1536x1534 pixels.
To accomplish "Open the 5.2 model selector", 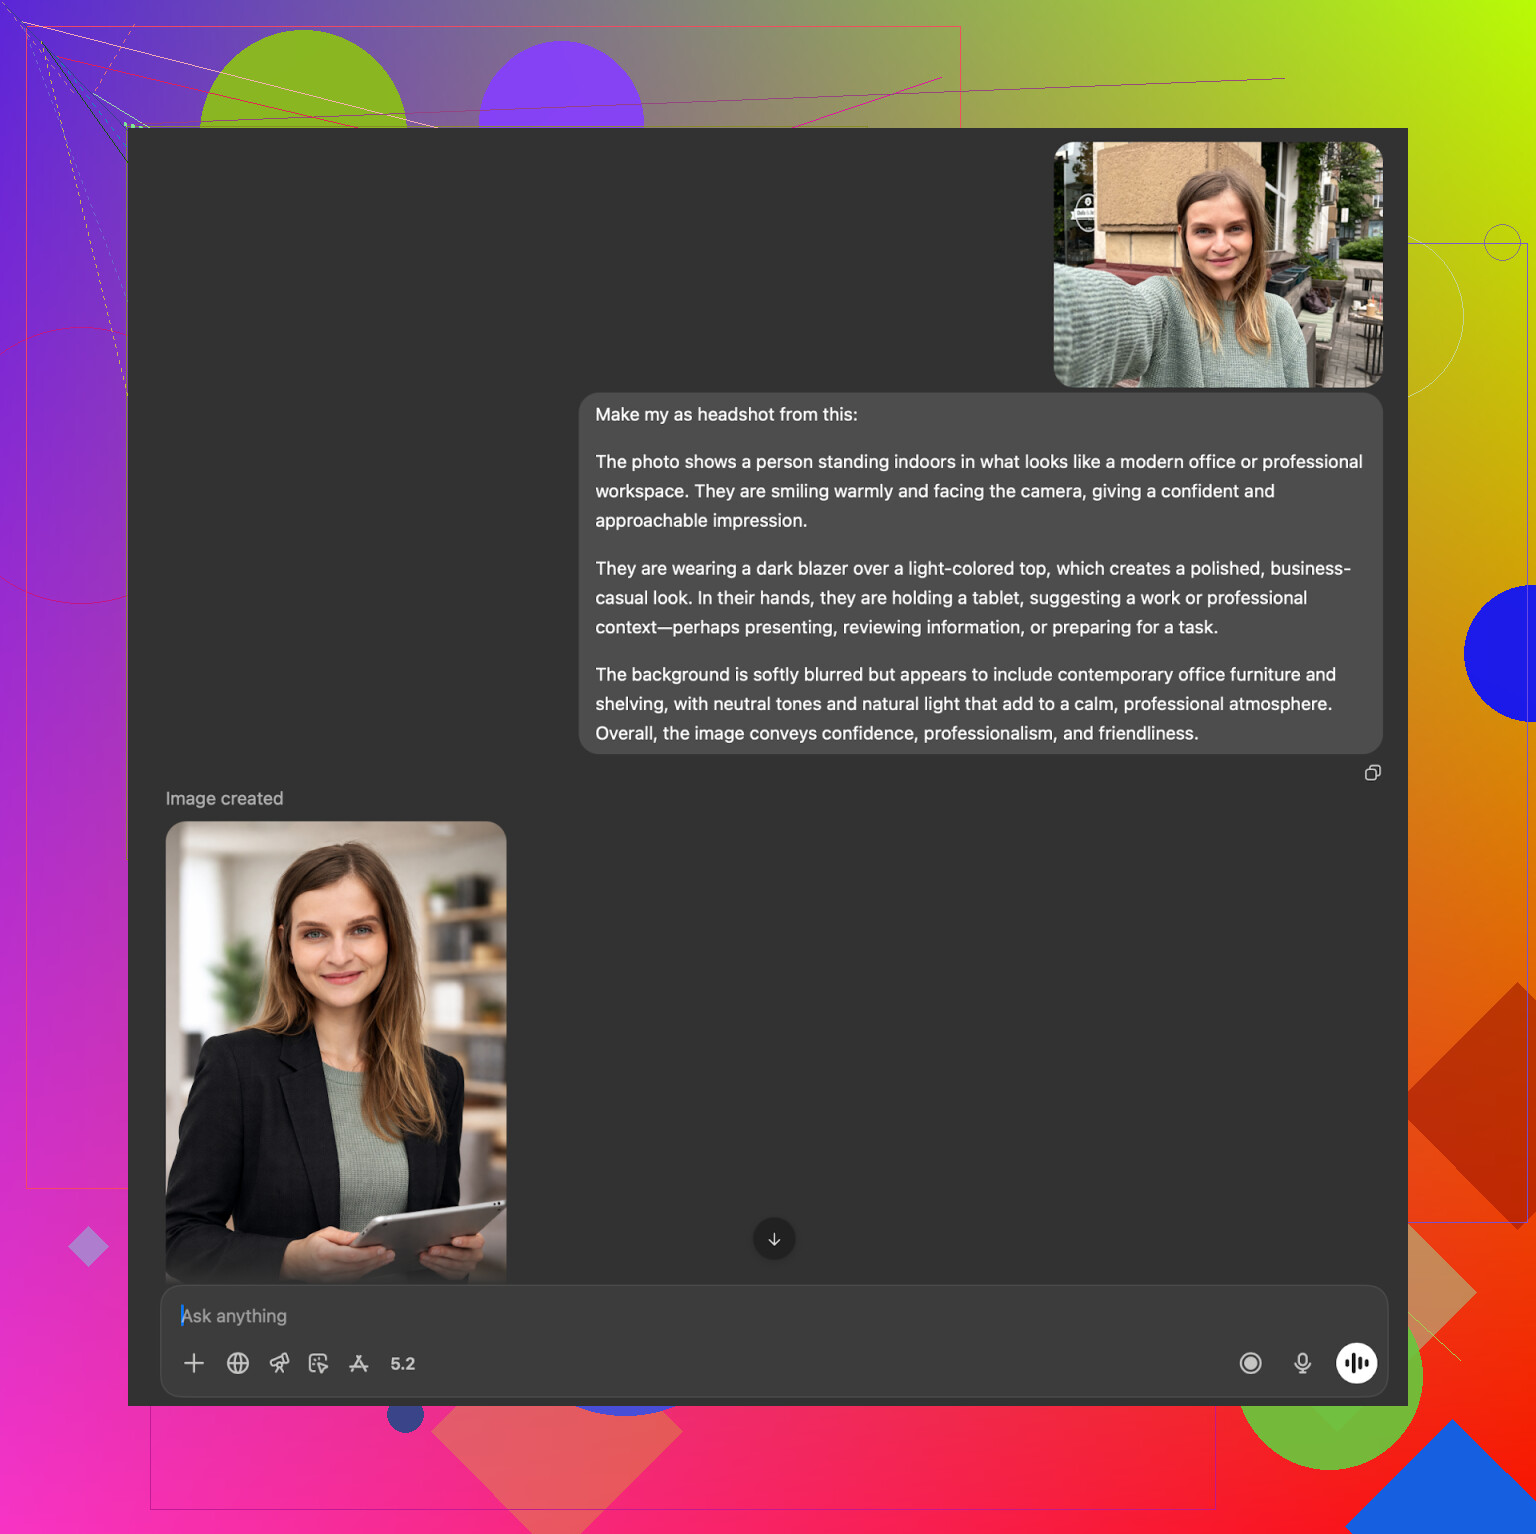I will (403, 1363).
